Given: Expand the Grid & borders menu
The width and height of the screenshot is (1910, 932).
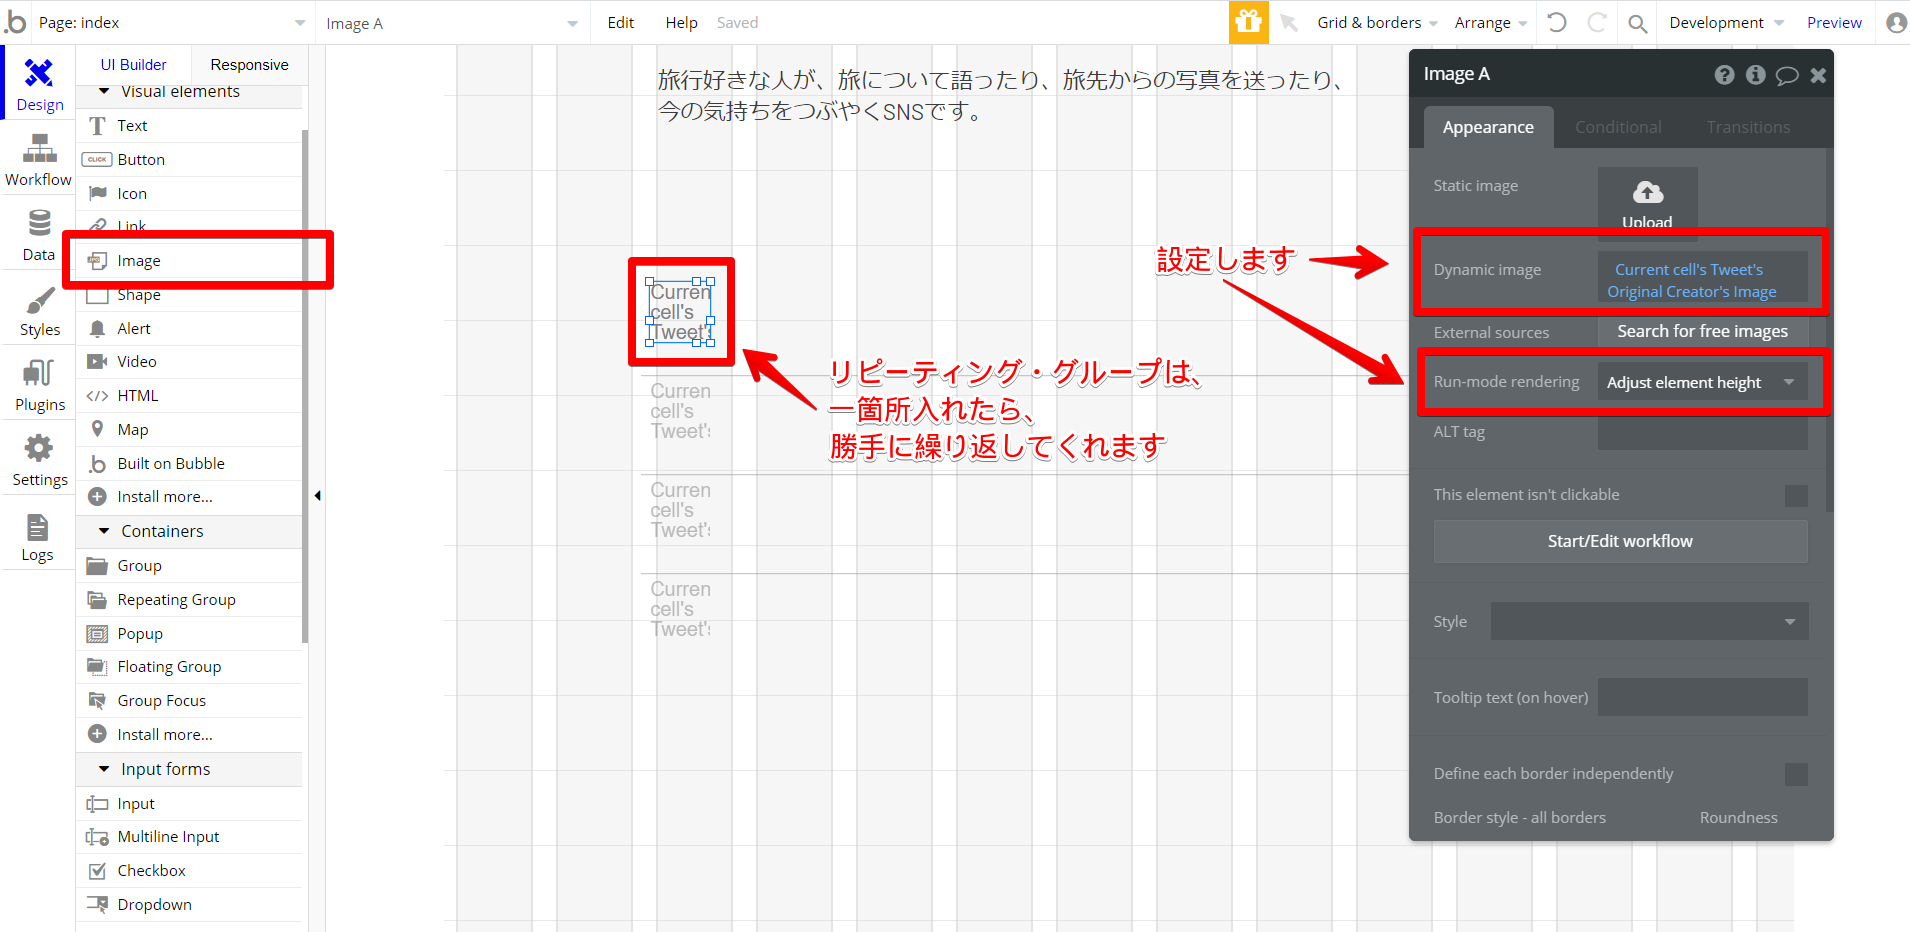Looking at the screenshot, I should pos(1377,22).
